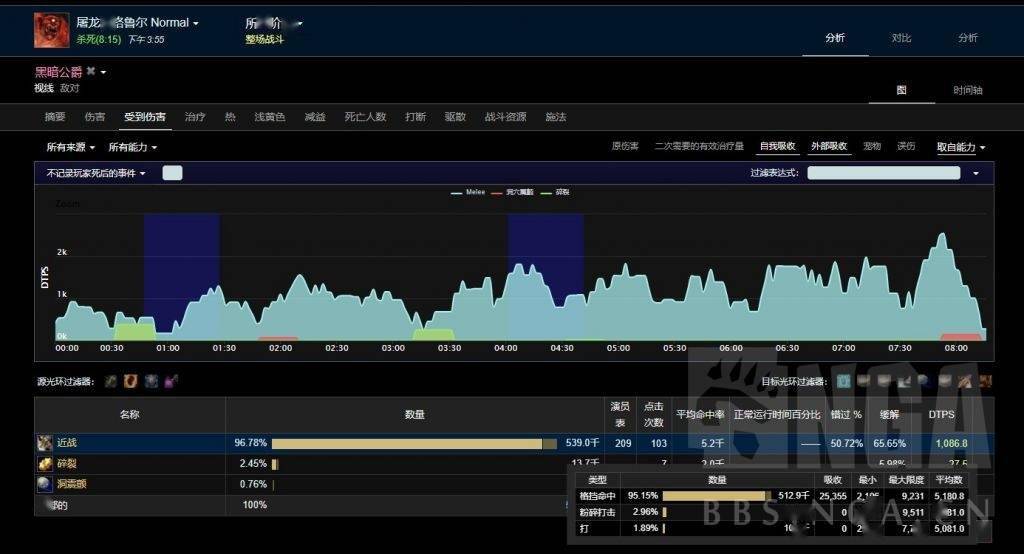1024x554 pixels.
Task: Click the second source aura filter icon
Action: tap(131, 381)
